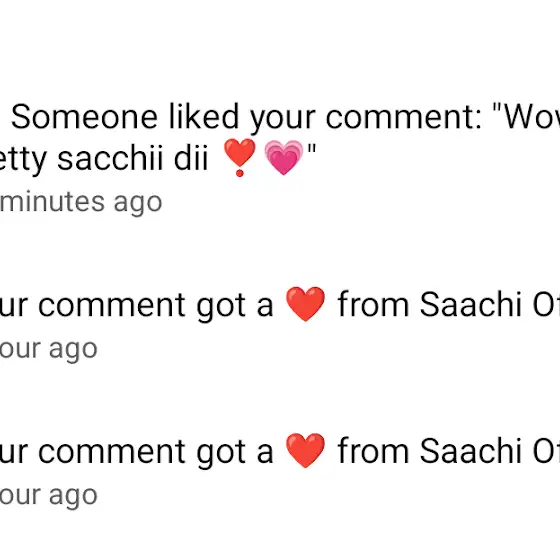Click the quoted "Wow" comment text
Image resolution: width=560 pixels, height=560 pixels.
coord(526,117)
